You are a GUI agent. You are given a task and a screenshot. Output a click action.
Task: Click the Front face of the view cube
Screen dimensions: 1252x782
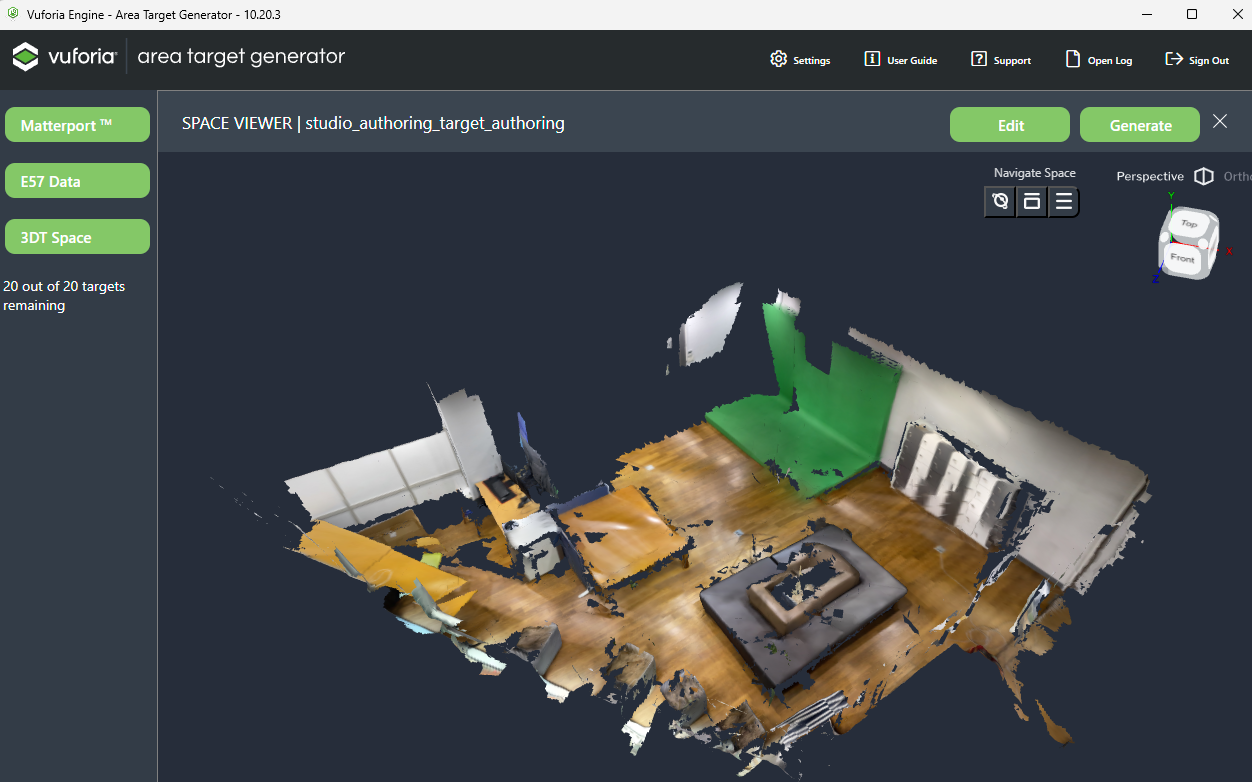pyautogui.click(x=1183, y=258)
